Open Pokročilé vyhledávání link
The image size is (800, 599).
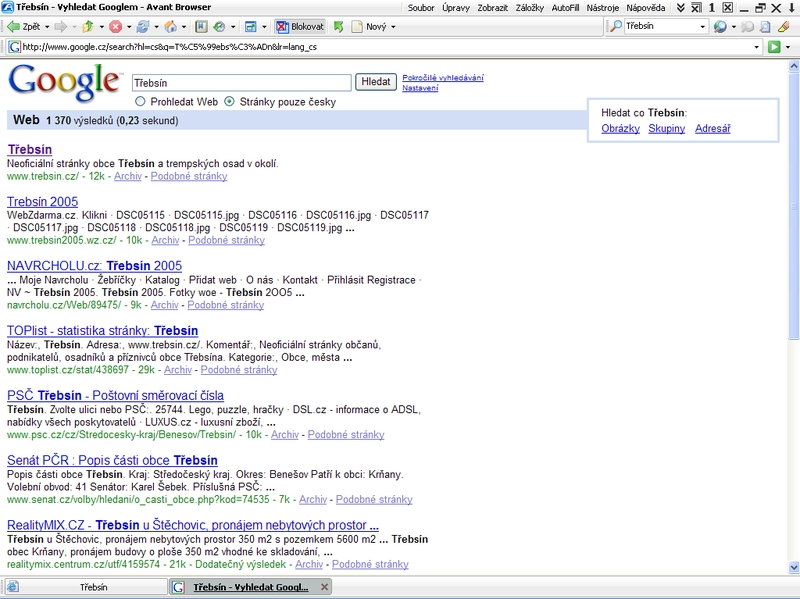click(x=443, y=78)
